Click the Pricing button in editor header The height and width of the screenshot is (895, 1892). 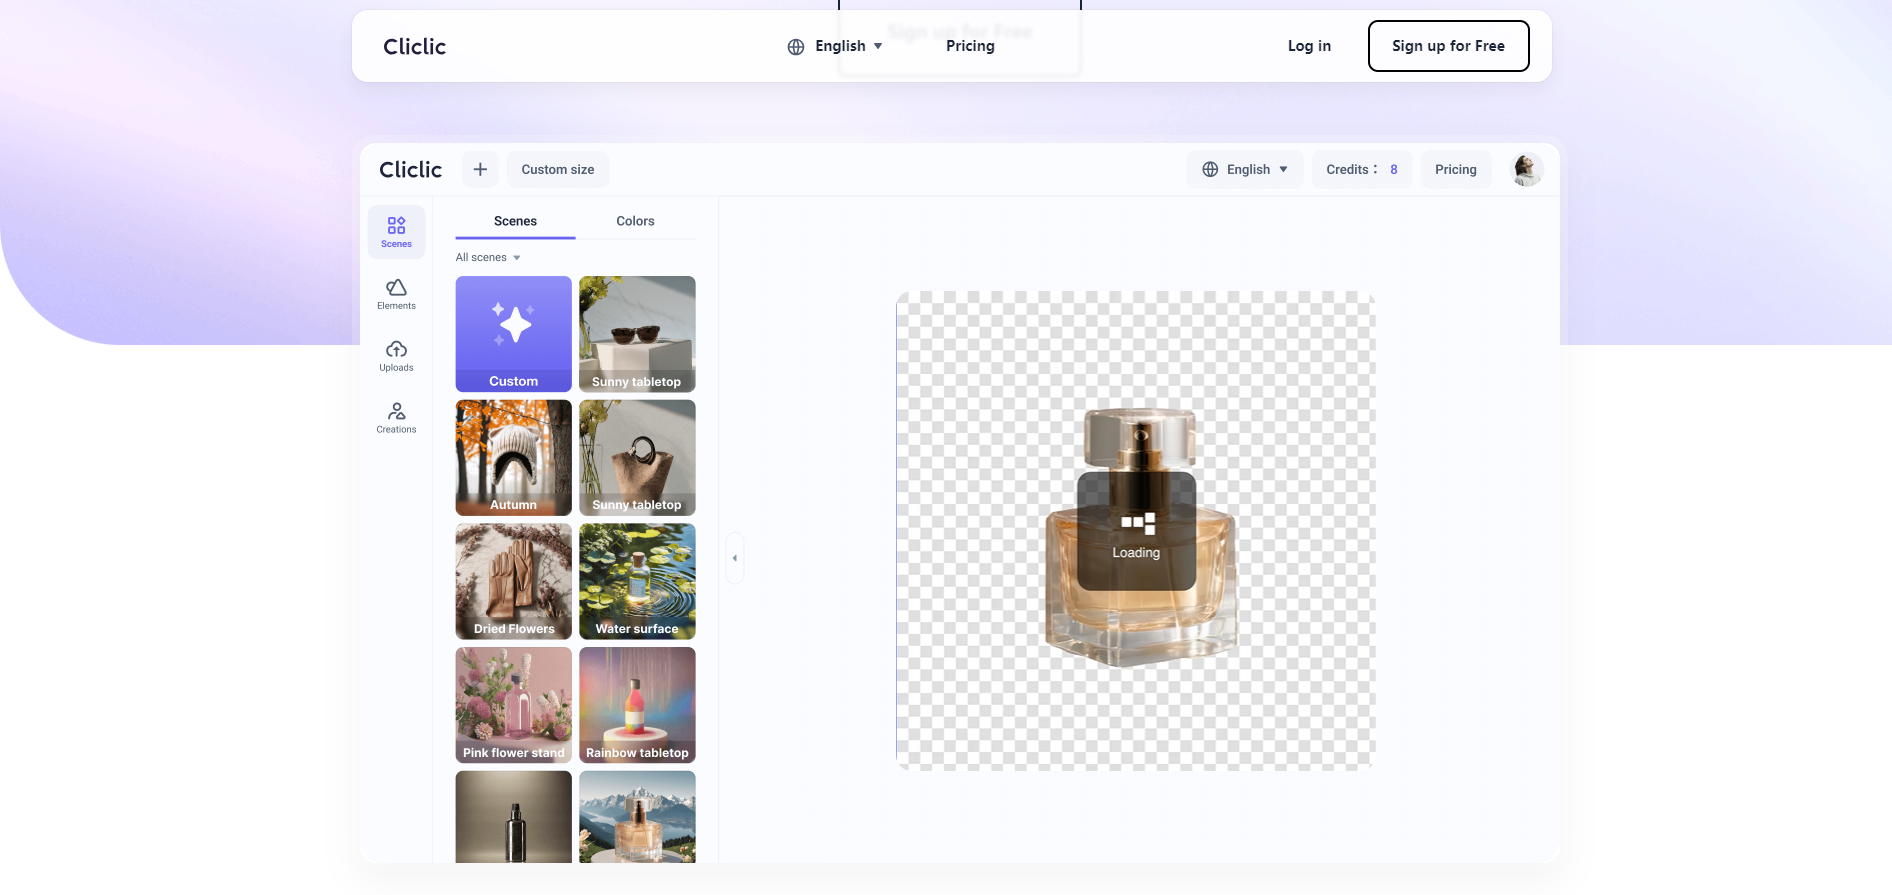(1455, 169)
